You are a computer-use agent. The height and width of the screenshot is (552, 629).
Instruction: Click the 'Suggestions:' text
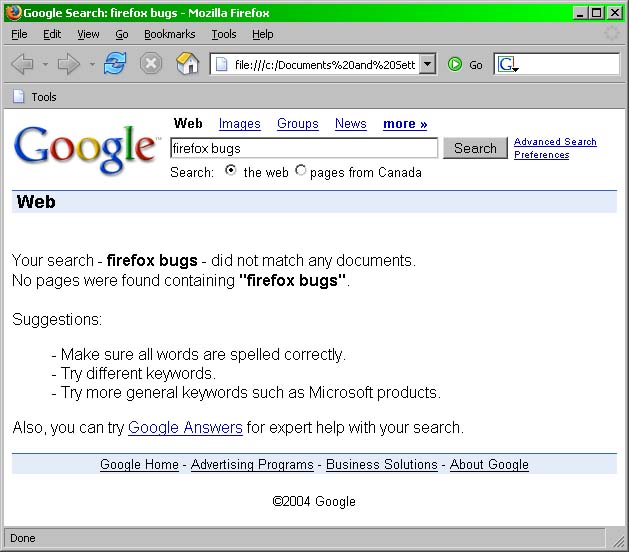(x=57, y=319)
